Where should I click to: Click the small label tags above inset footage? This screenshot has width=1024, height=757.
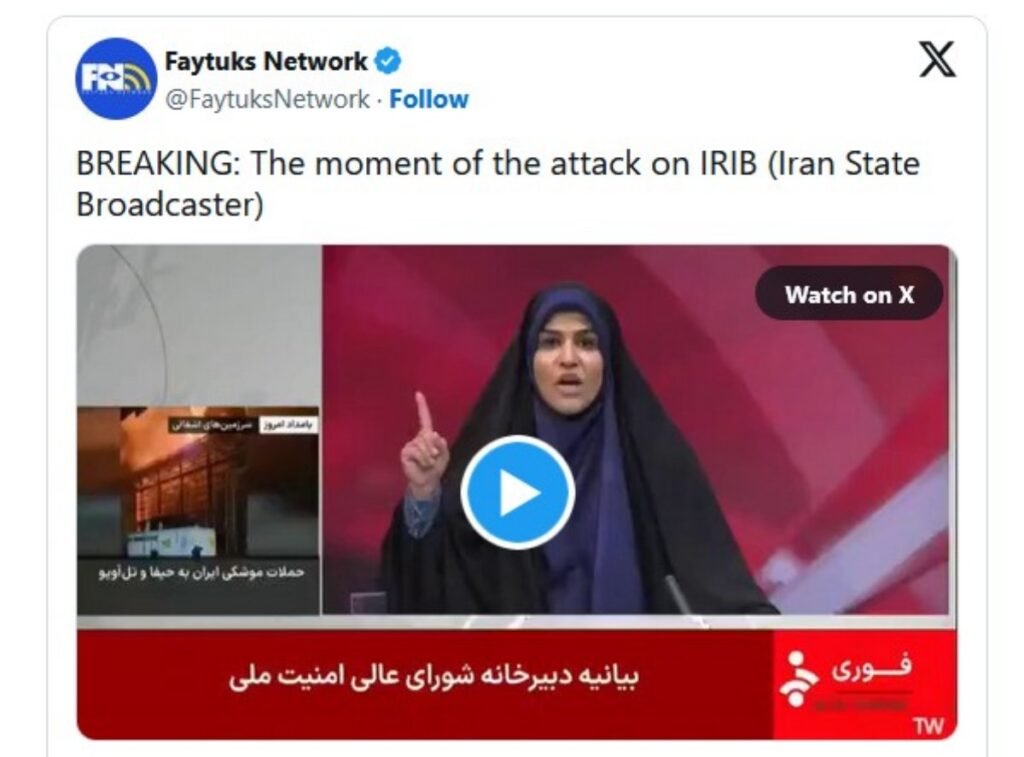click(244, 425)
